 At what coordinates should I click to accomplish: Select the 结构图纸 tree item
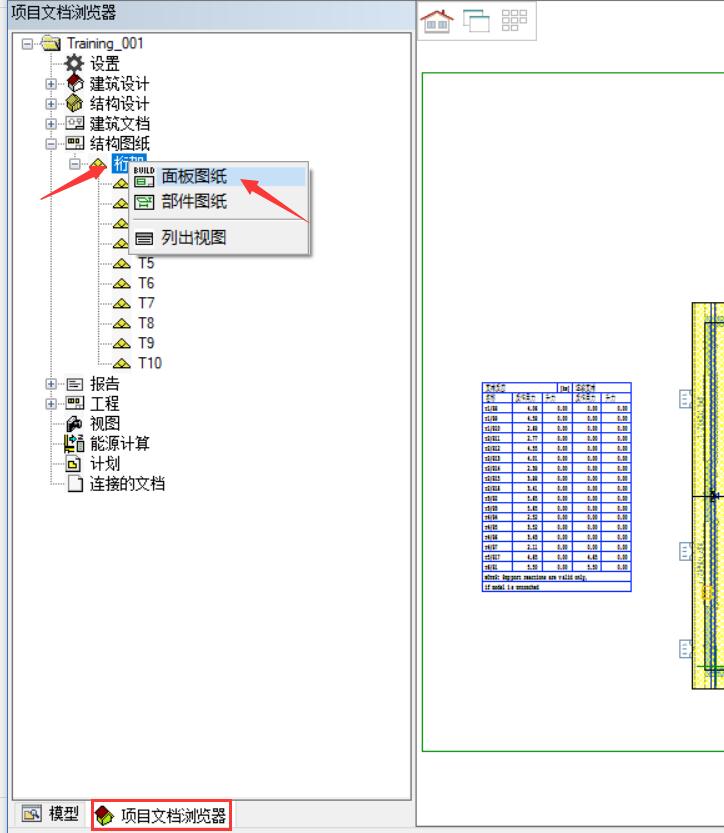click(x=120, y=143)
